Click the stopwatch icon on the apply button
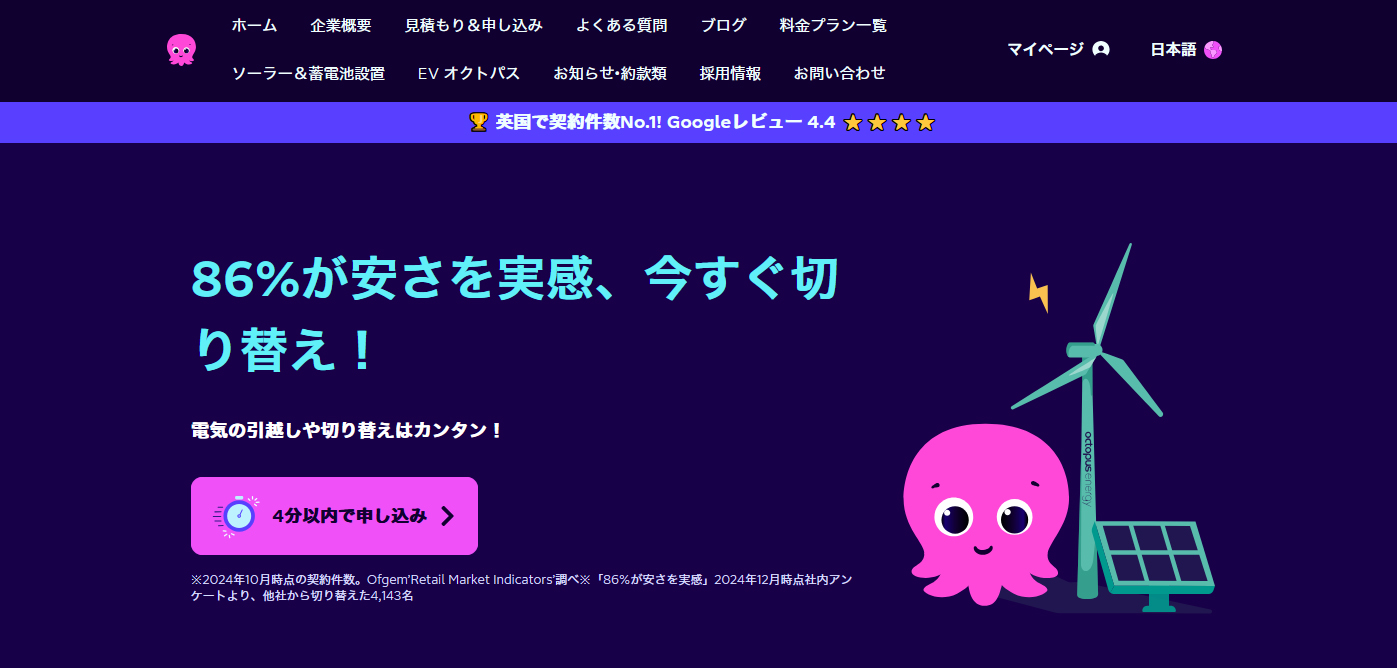Viewport: 1397px width, 668px height. [x=237, y=516]
